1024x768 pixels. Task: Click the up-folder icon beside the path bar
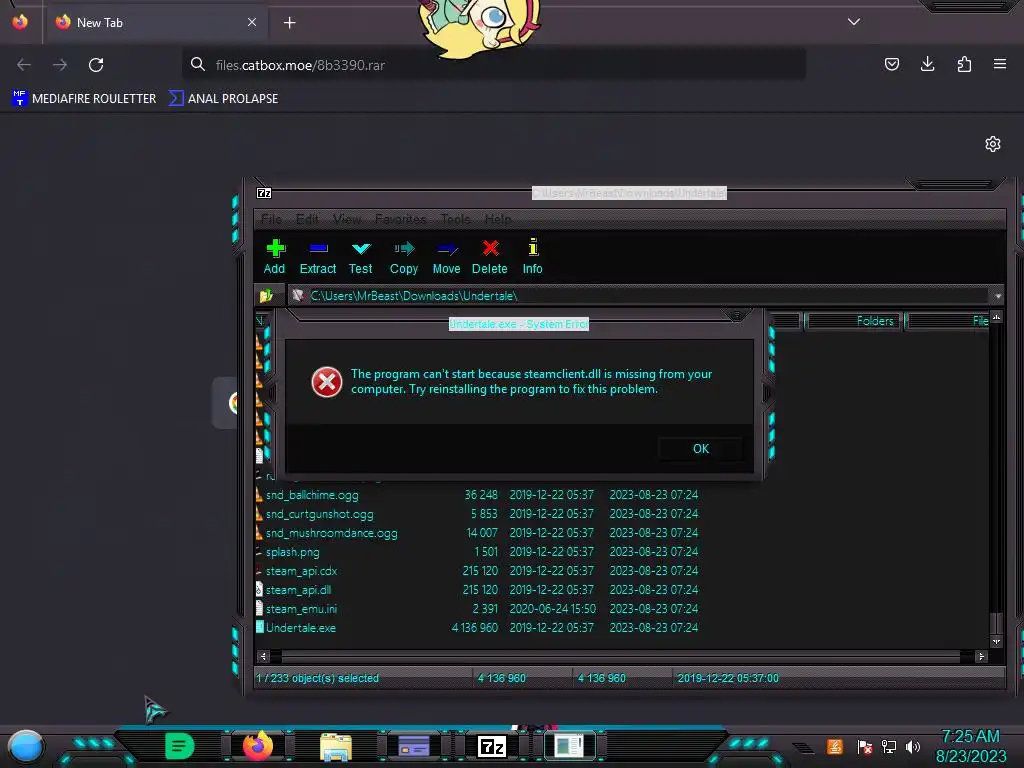(x=266, y=296)
